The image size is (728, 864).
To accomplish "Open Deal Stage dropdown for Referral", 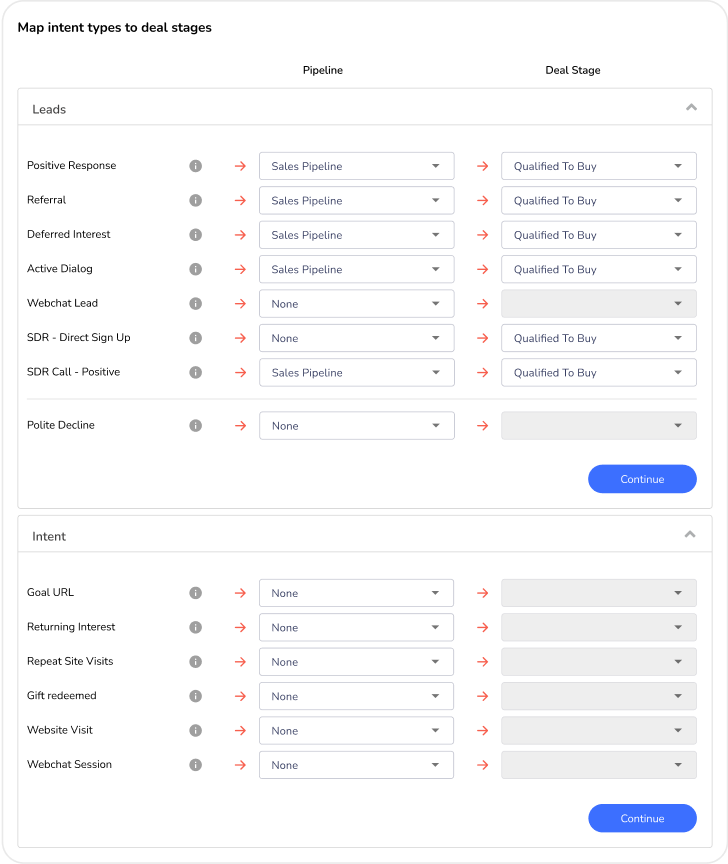I will [598, 200].
